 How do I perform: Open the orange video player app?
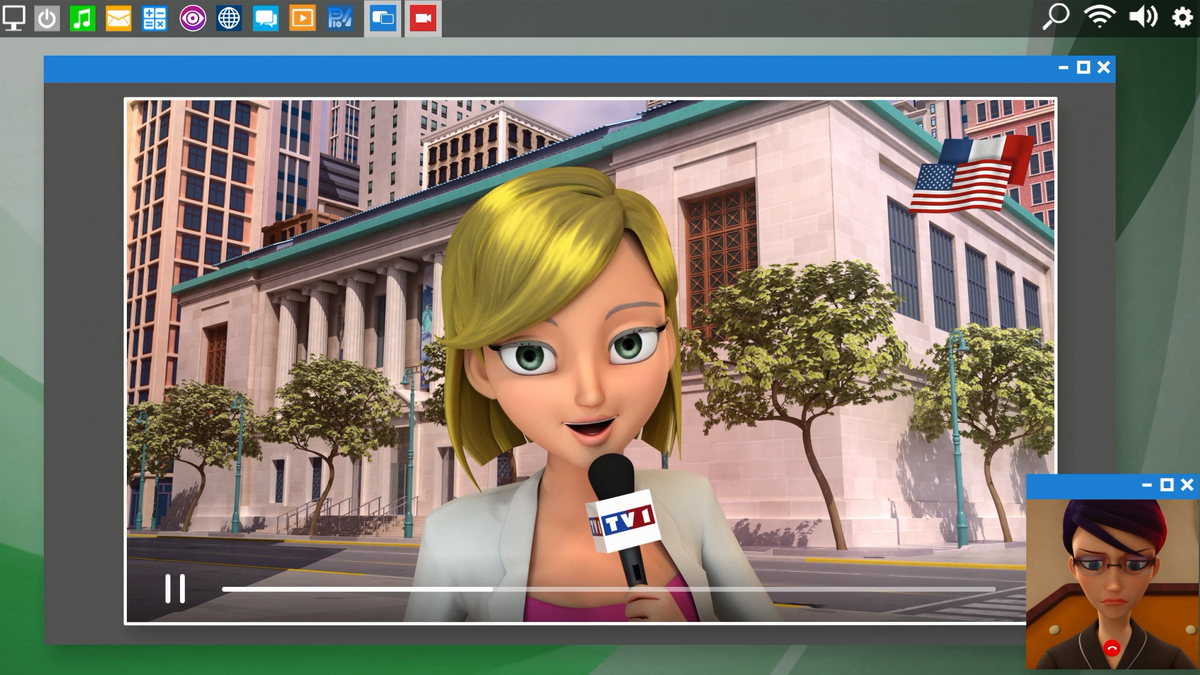(302, 18)
